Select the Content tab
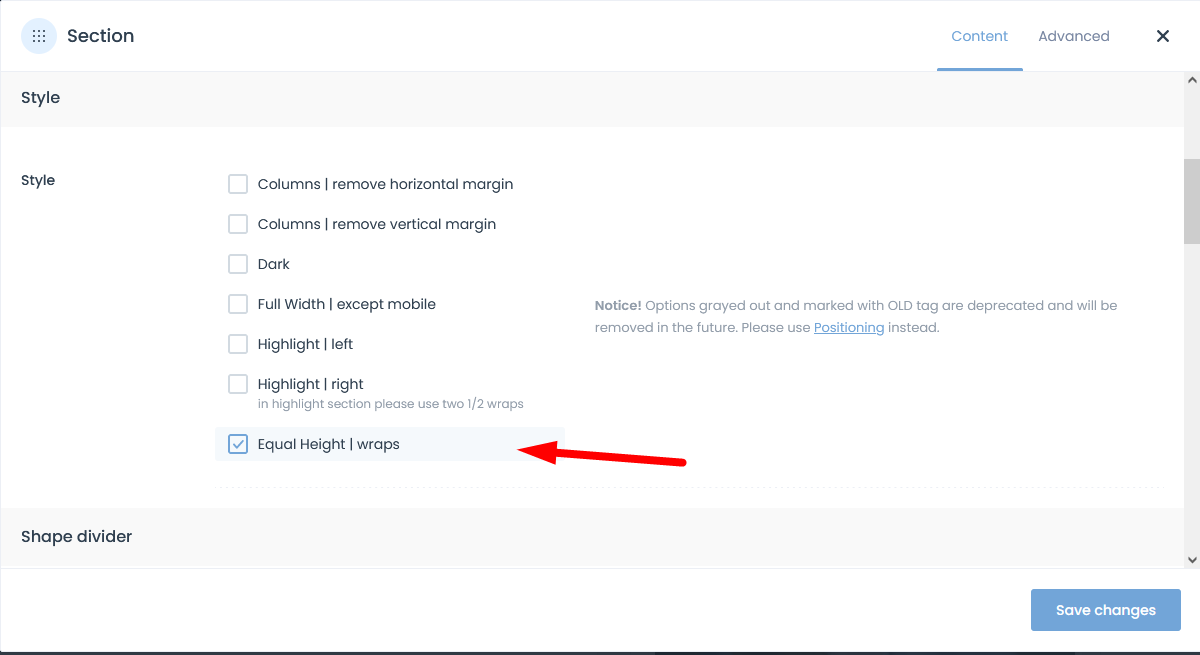This screenshot has width=1200, height=655. [980, 36]
